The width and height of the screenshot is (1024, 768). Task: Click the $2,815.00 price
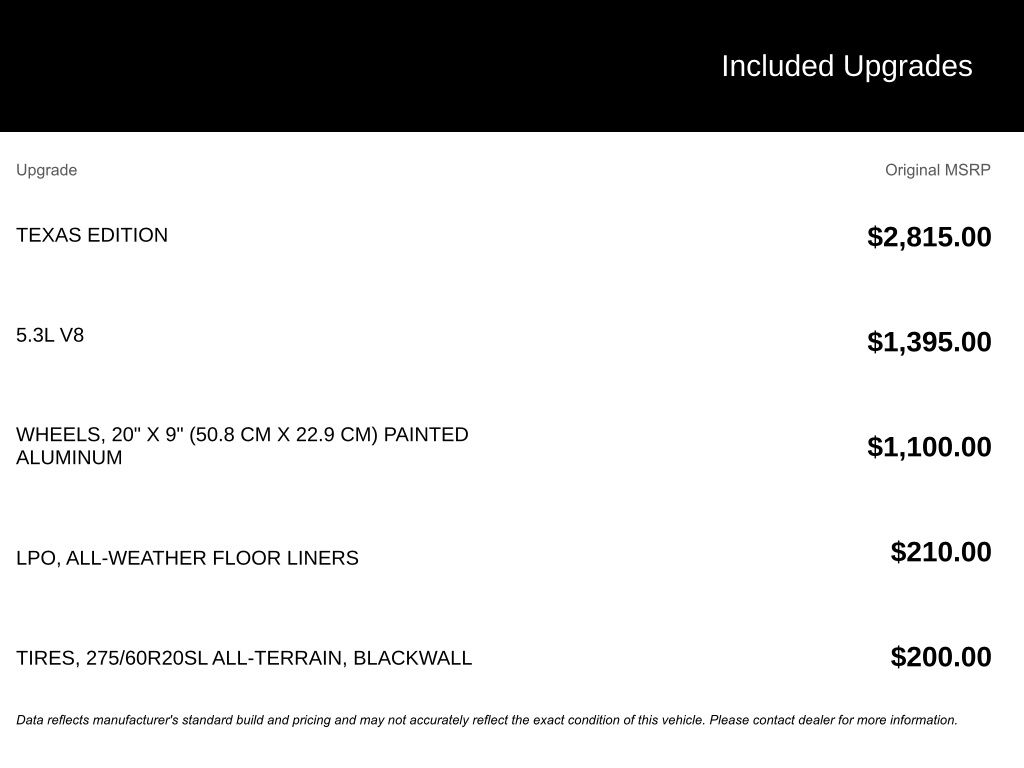[929, 237]
